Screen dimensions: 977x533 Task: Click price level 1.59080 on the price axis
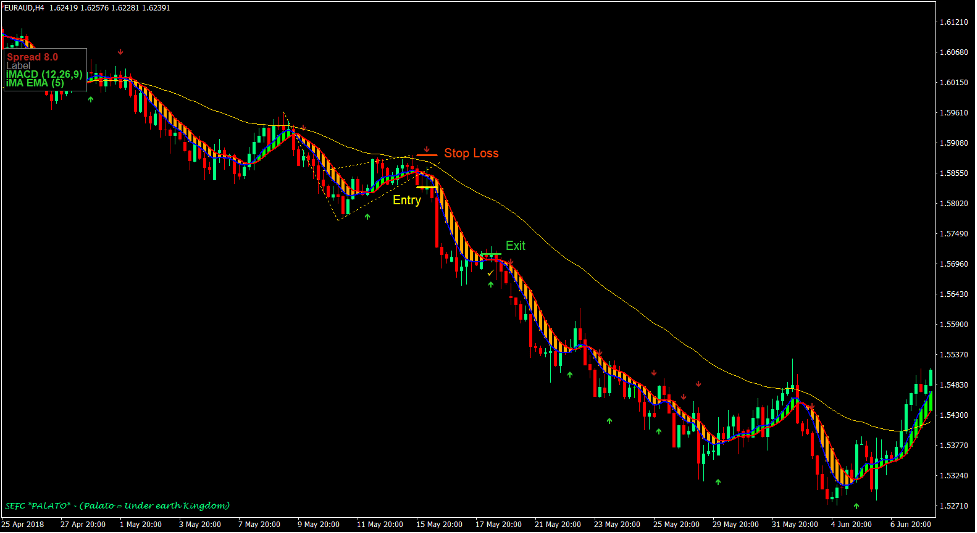click(953, 143)
